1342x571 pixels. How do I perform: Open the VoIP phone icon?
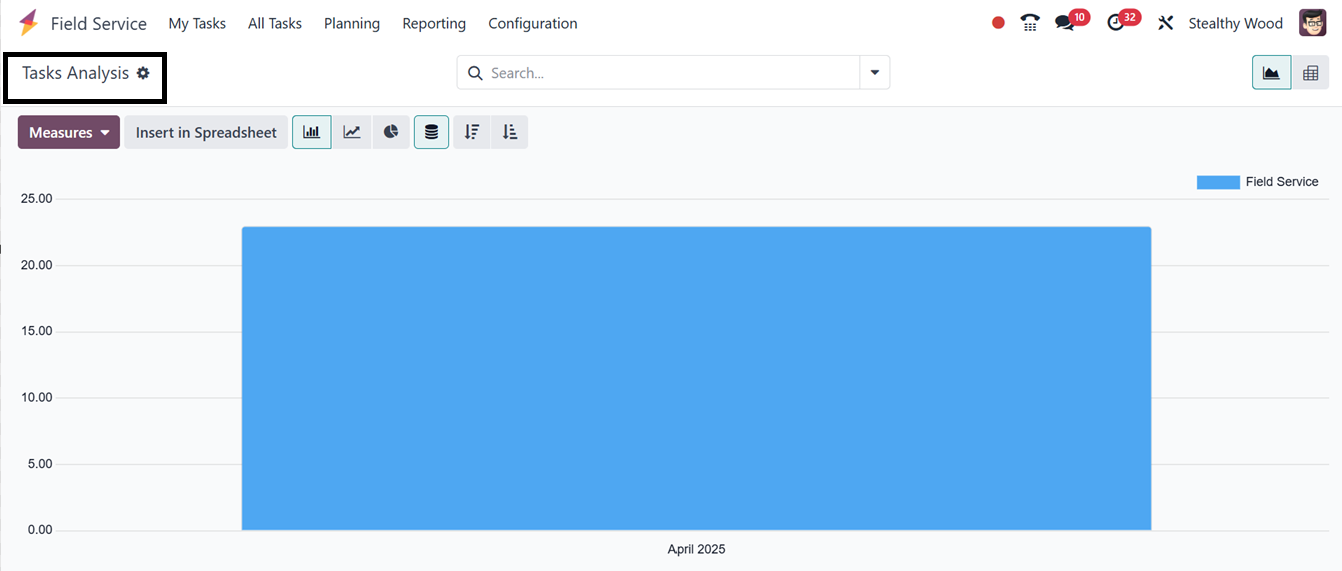[x=1030, y=23]
